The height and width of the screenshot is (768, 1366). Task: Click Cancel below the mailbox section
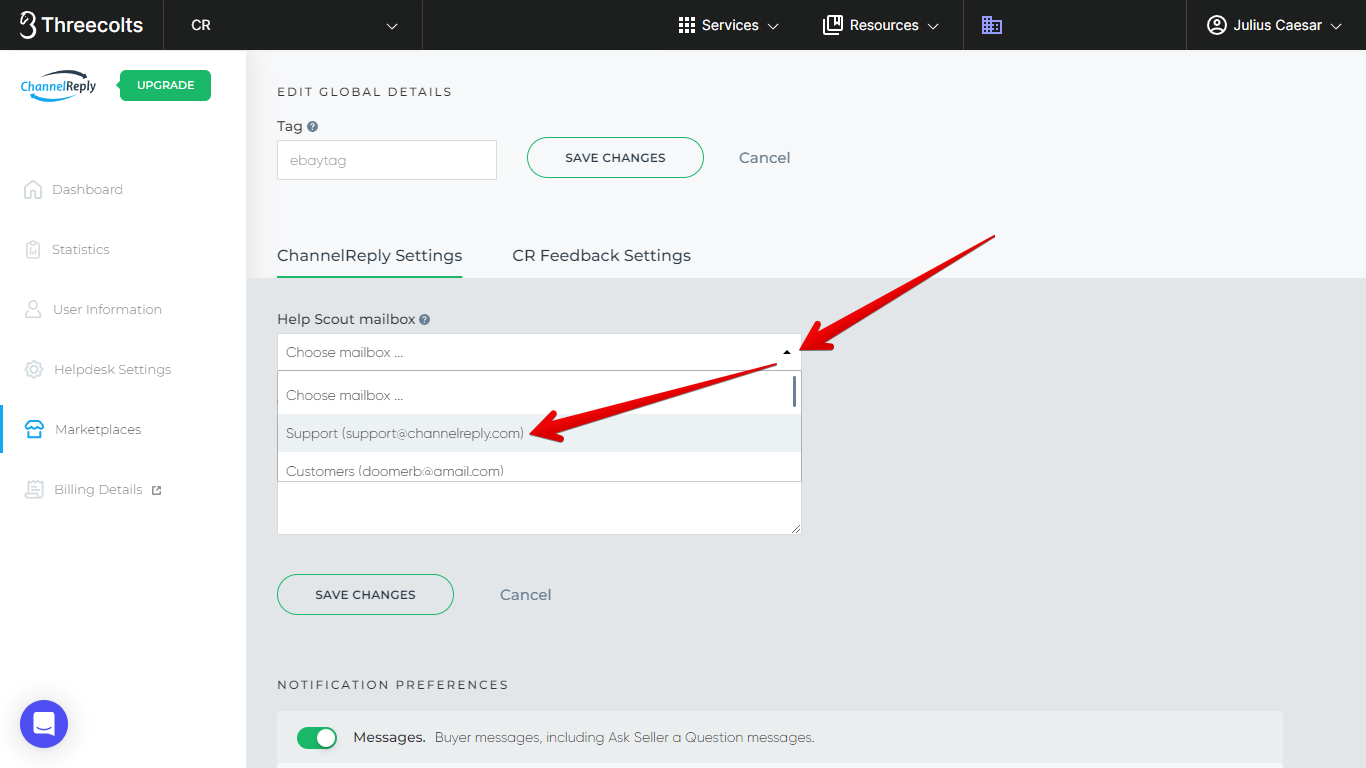526,595
